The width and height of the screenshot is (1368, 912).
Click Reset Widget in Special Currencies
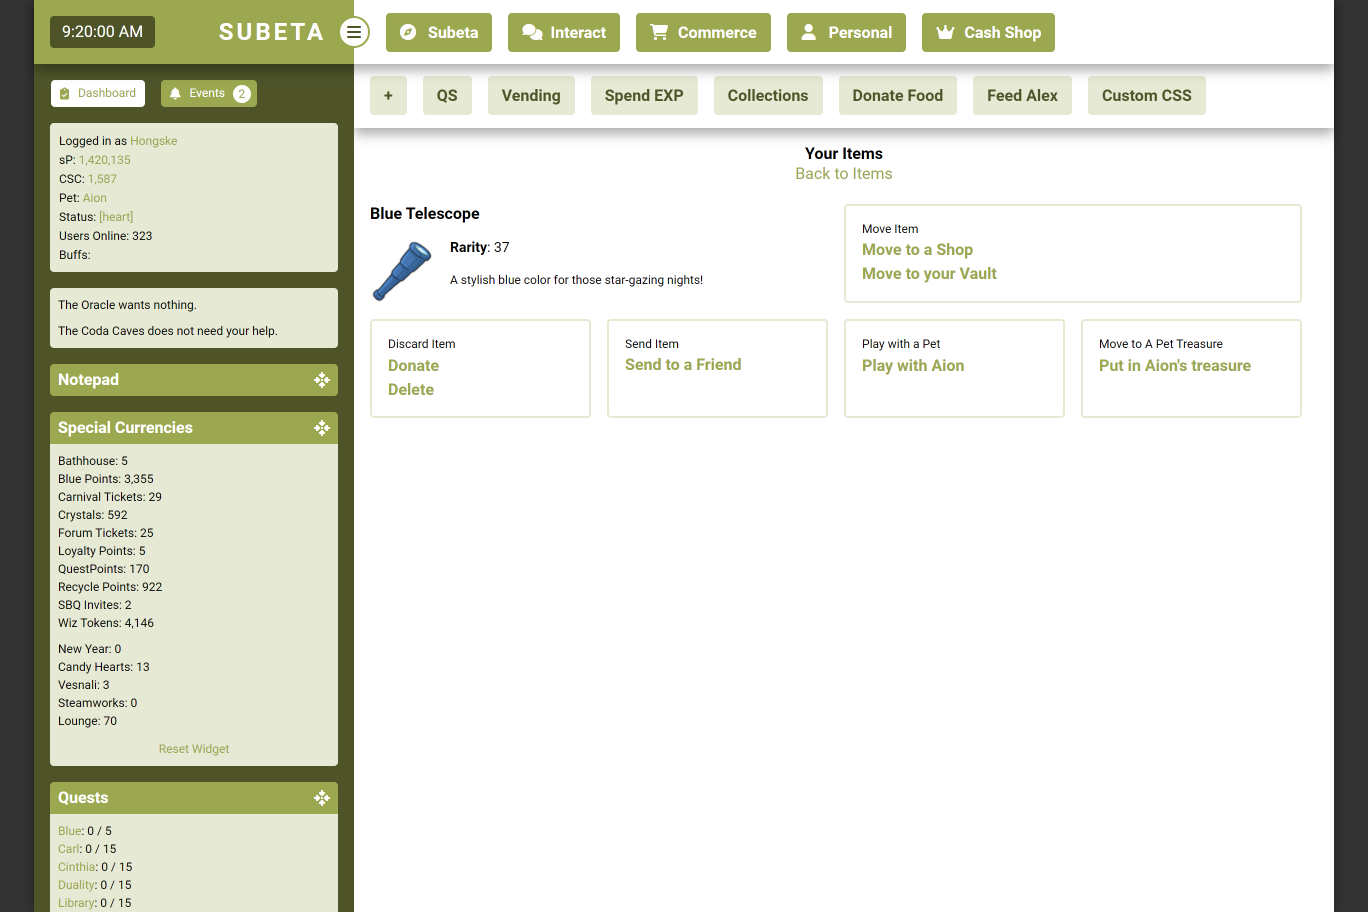194,749
